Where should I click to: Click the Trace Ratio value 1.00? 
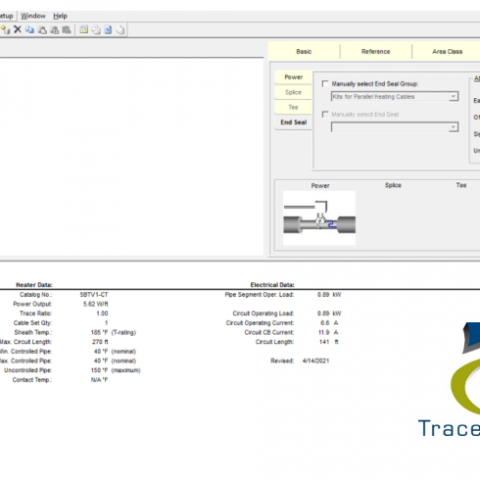(x=102, y=313)
